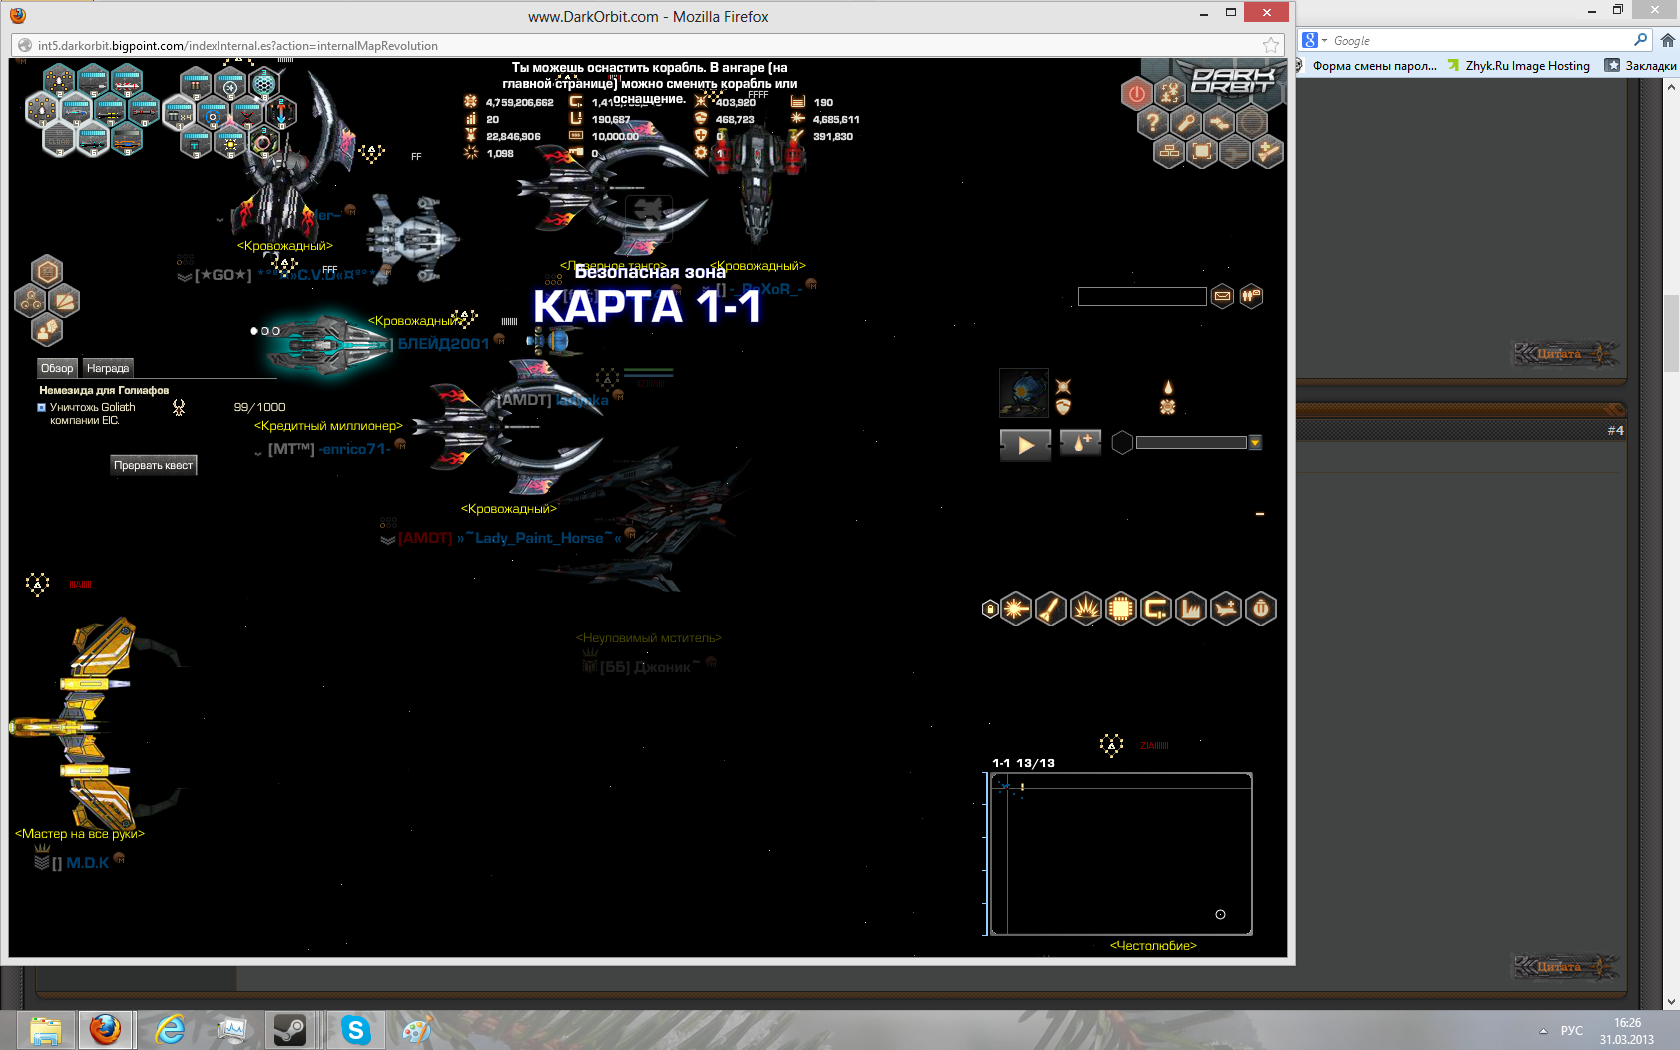The image size is (1680, 1050).
Task: Click the Прервать квест button
Action: click(x=153, y=465)
